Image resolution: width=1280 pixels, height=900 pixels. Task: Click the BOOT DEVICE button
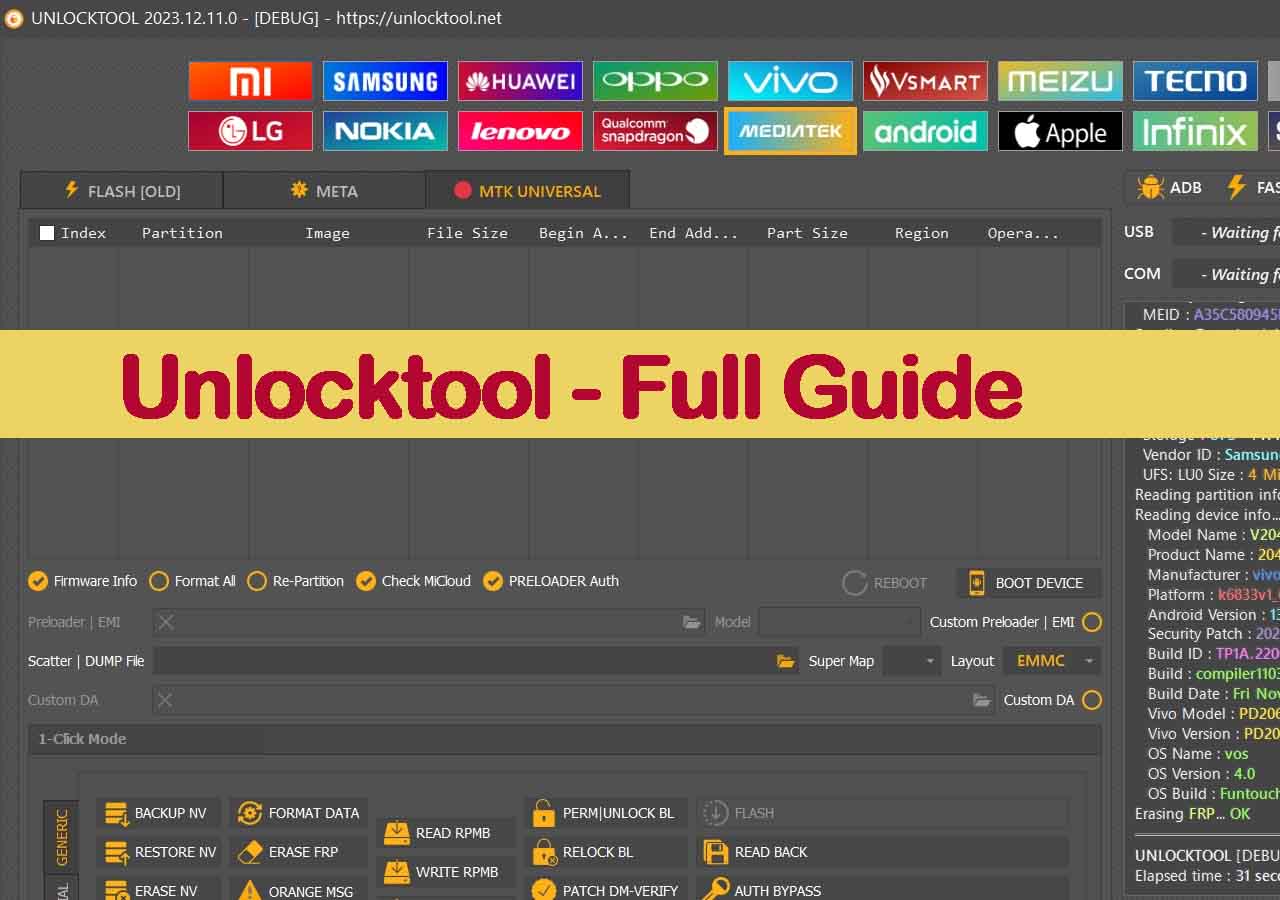1028,583
